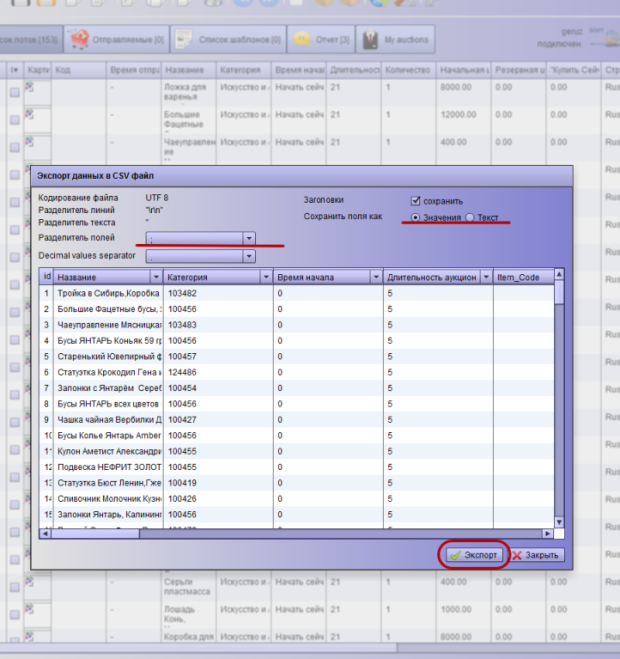
Task: Click the id column header
Action: point(46,277)
